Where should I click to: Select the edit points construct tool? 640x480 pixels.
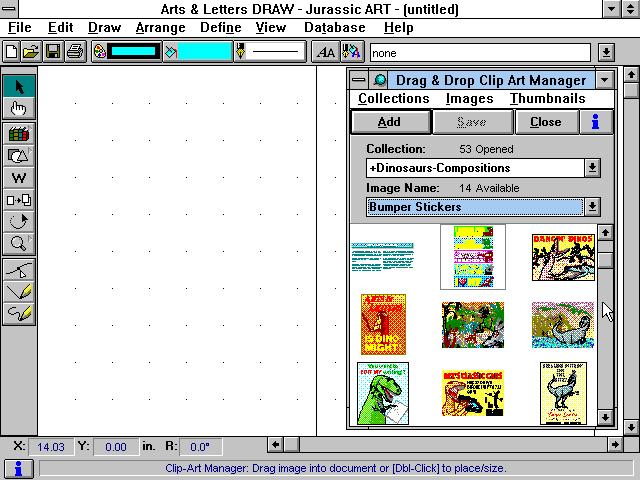click(19, 270)
